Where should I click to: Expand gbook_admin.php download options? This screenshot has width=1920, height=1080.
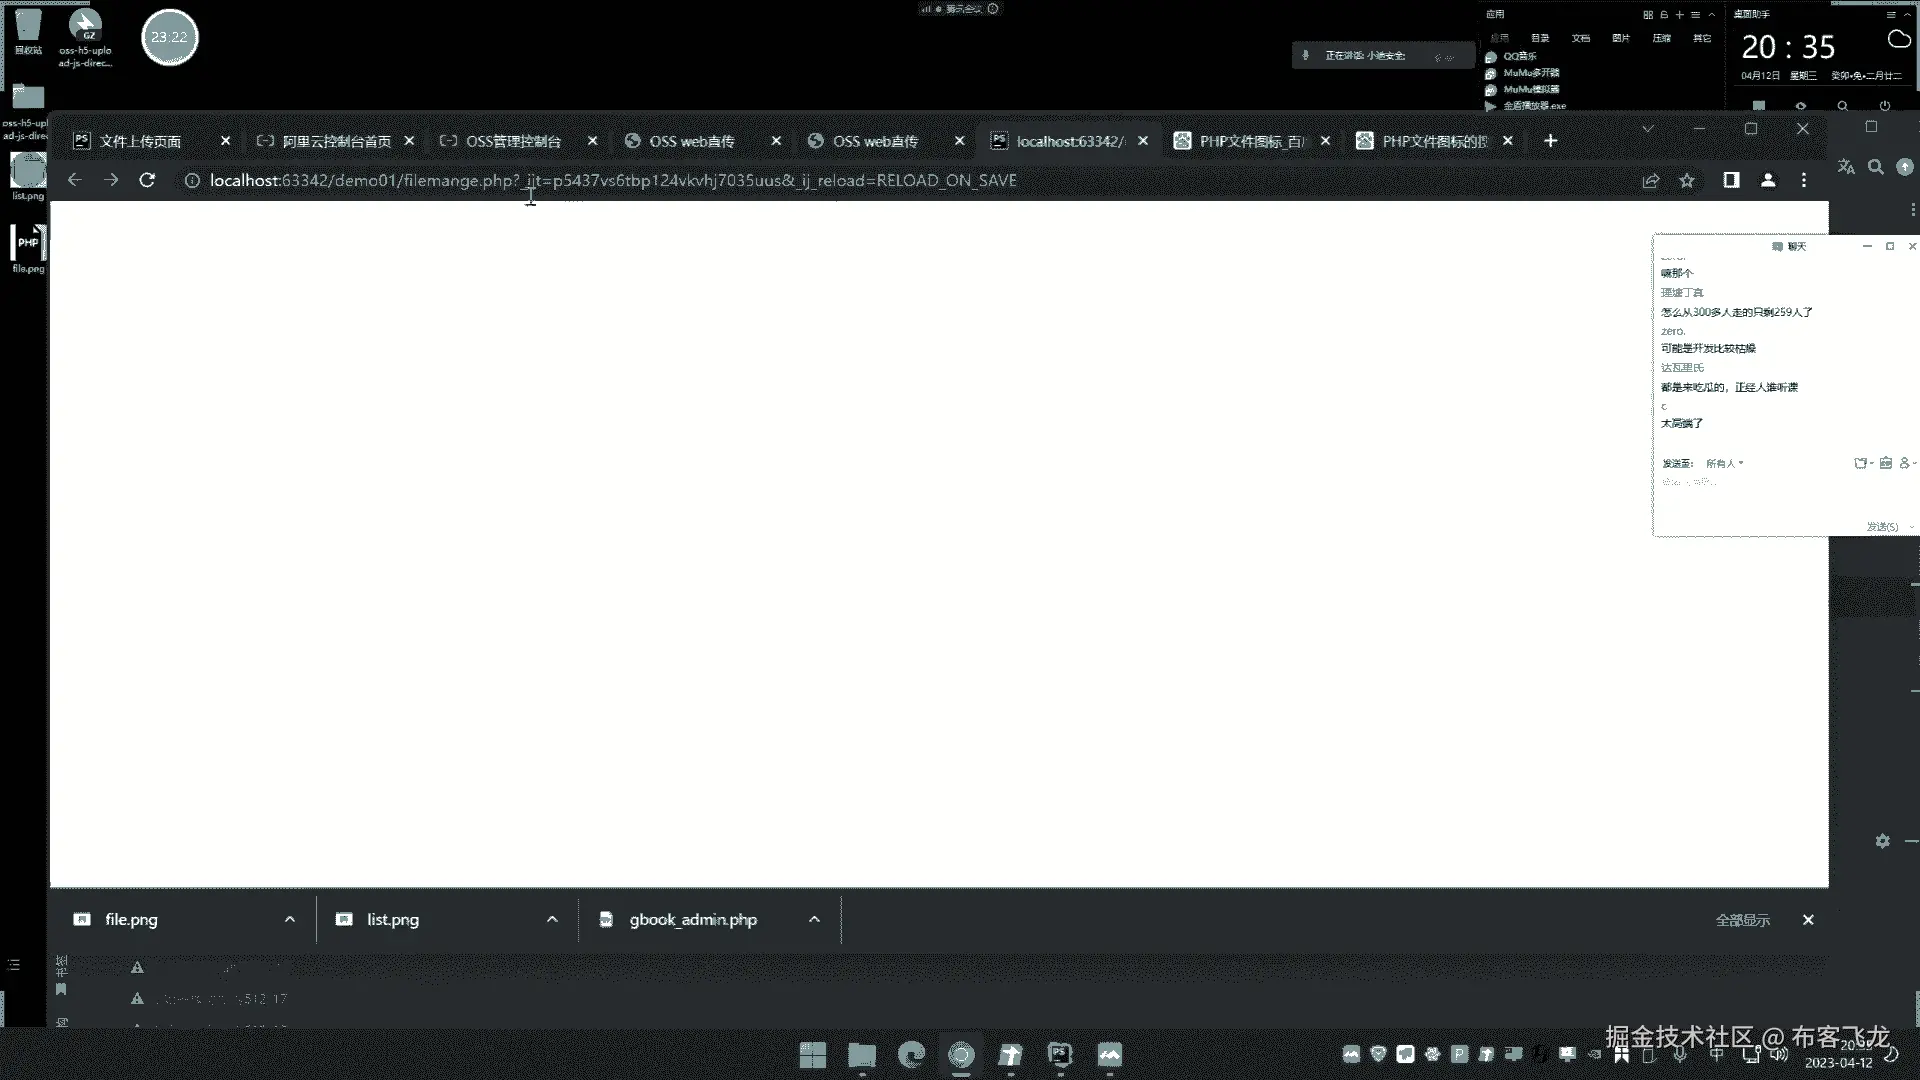click(x=814, y=919)
